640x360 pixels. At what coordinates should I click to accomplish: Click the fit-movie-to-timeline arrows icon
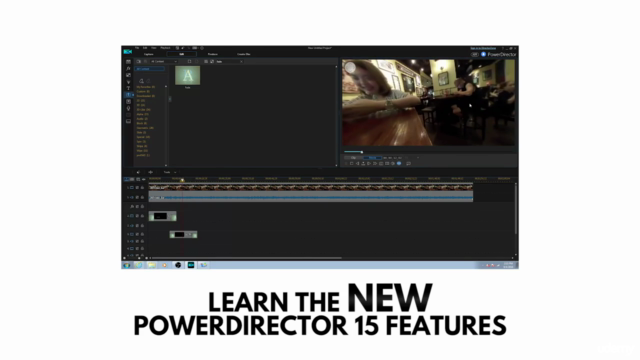coord(144,179)
